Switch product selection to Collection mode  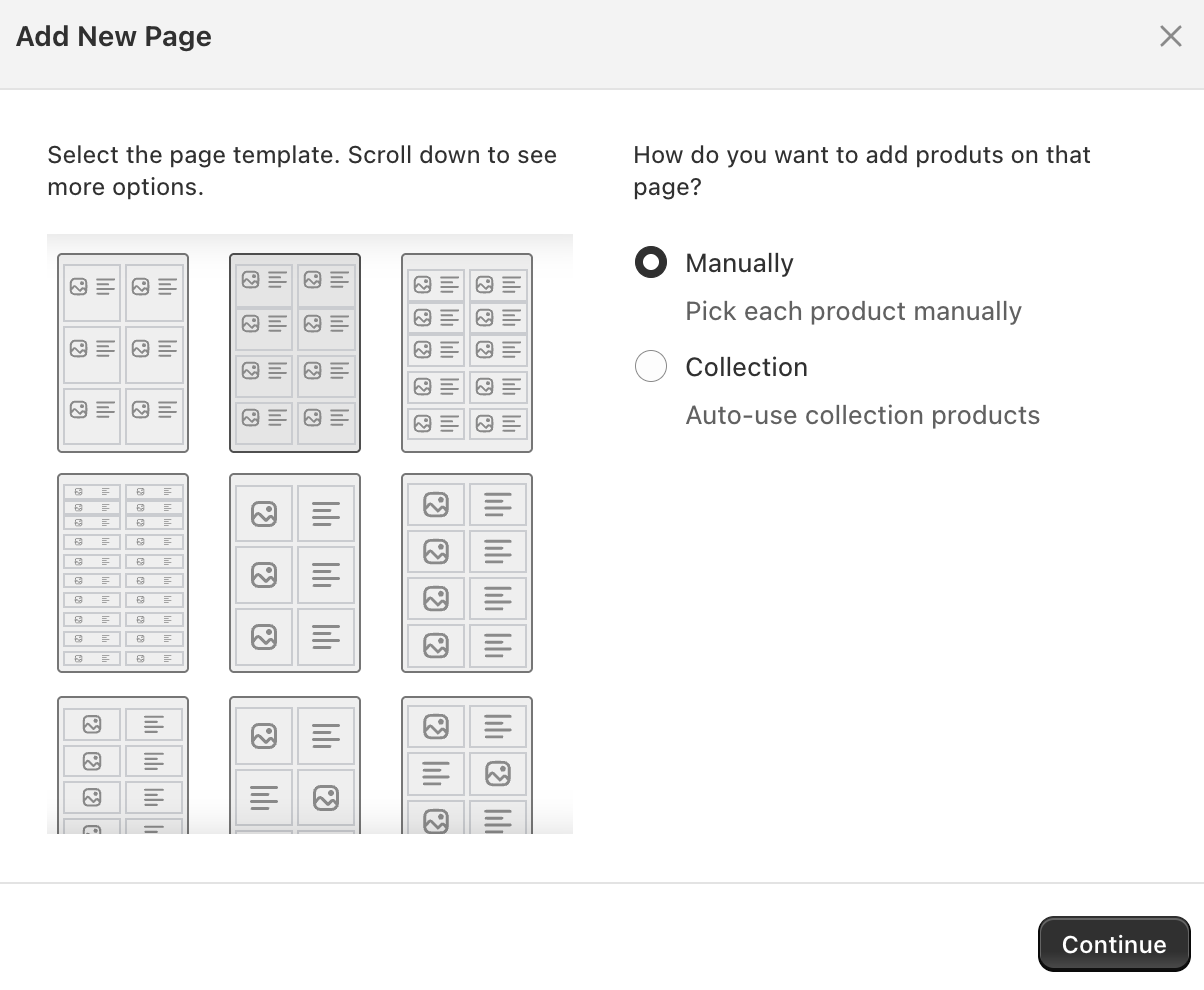pyautogui.click(x=650, y=366)
